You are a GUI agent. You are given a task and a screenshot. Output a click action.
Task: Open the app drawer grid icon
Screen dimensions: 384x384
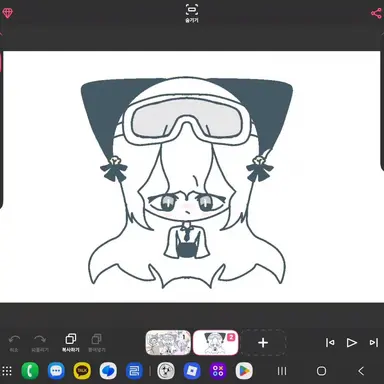click(7, 371)
